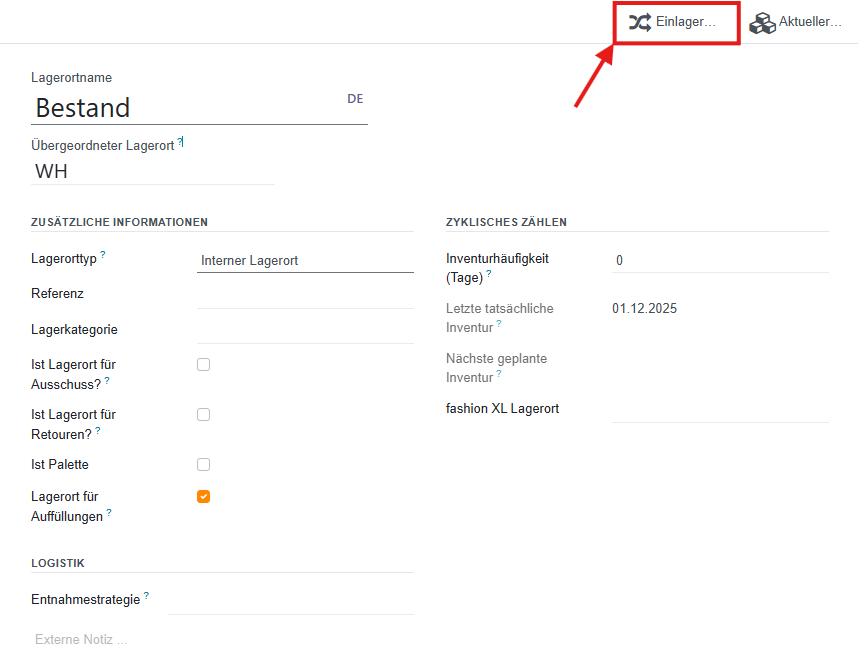Click help icon next to Inventurhäufigkeit (Tage)
The height and width of the screenshot is (671, 858).
click(489, 274)
